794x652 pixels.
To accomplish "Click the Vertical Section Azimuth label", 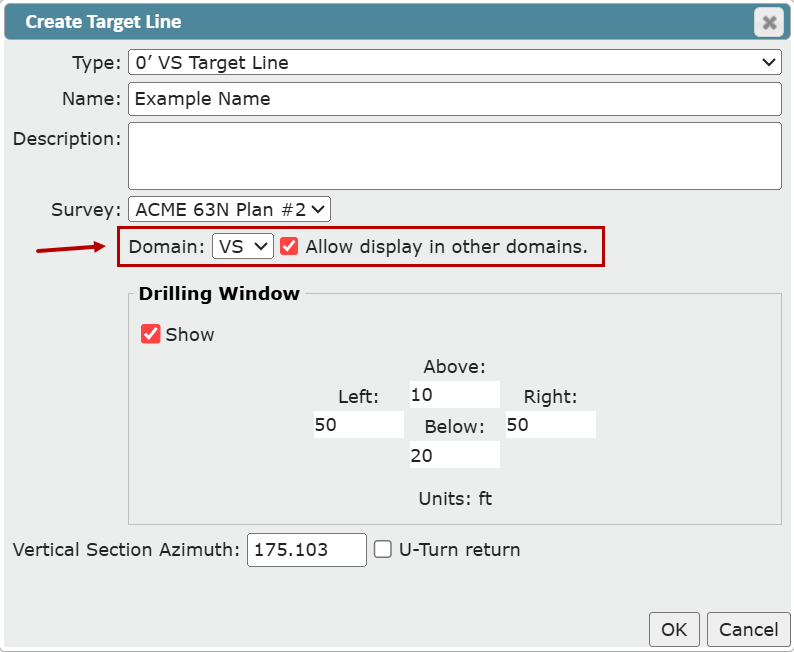I will 126,550.
